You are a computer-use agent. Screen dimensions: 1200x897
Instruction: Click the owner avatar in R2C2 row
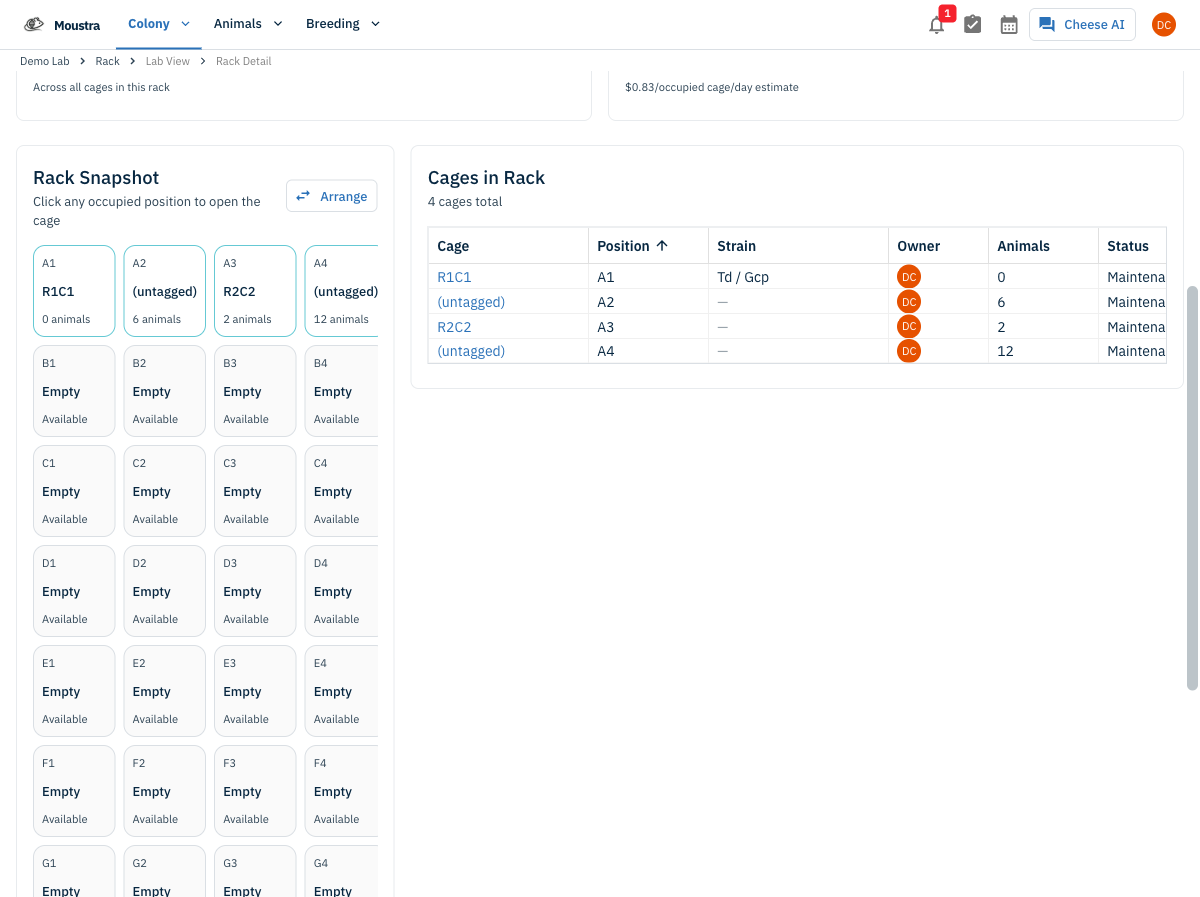[x=909, y=326]
